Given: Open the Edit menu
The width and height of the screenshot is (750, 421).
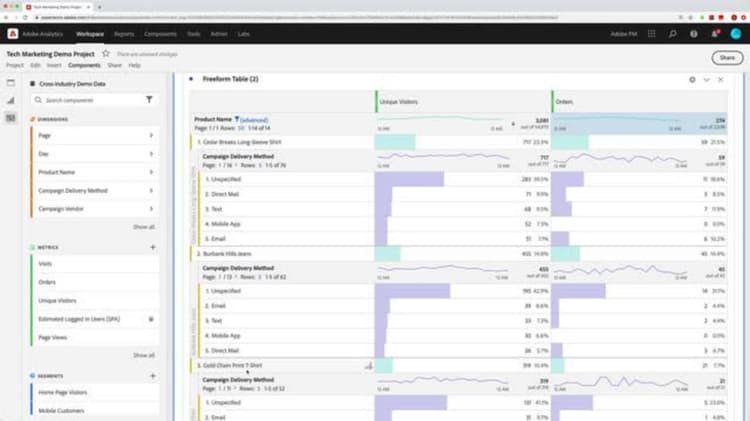Looking at the screenshot, I should pyautogui.click(x=35, y=65).
